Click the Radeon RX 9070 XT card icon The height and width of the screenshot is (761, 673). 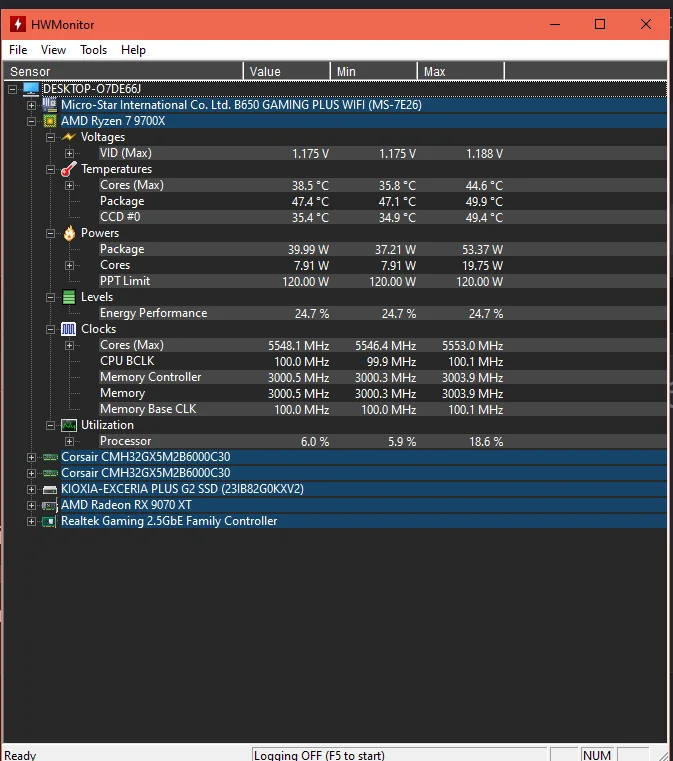click(50, 506)
